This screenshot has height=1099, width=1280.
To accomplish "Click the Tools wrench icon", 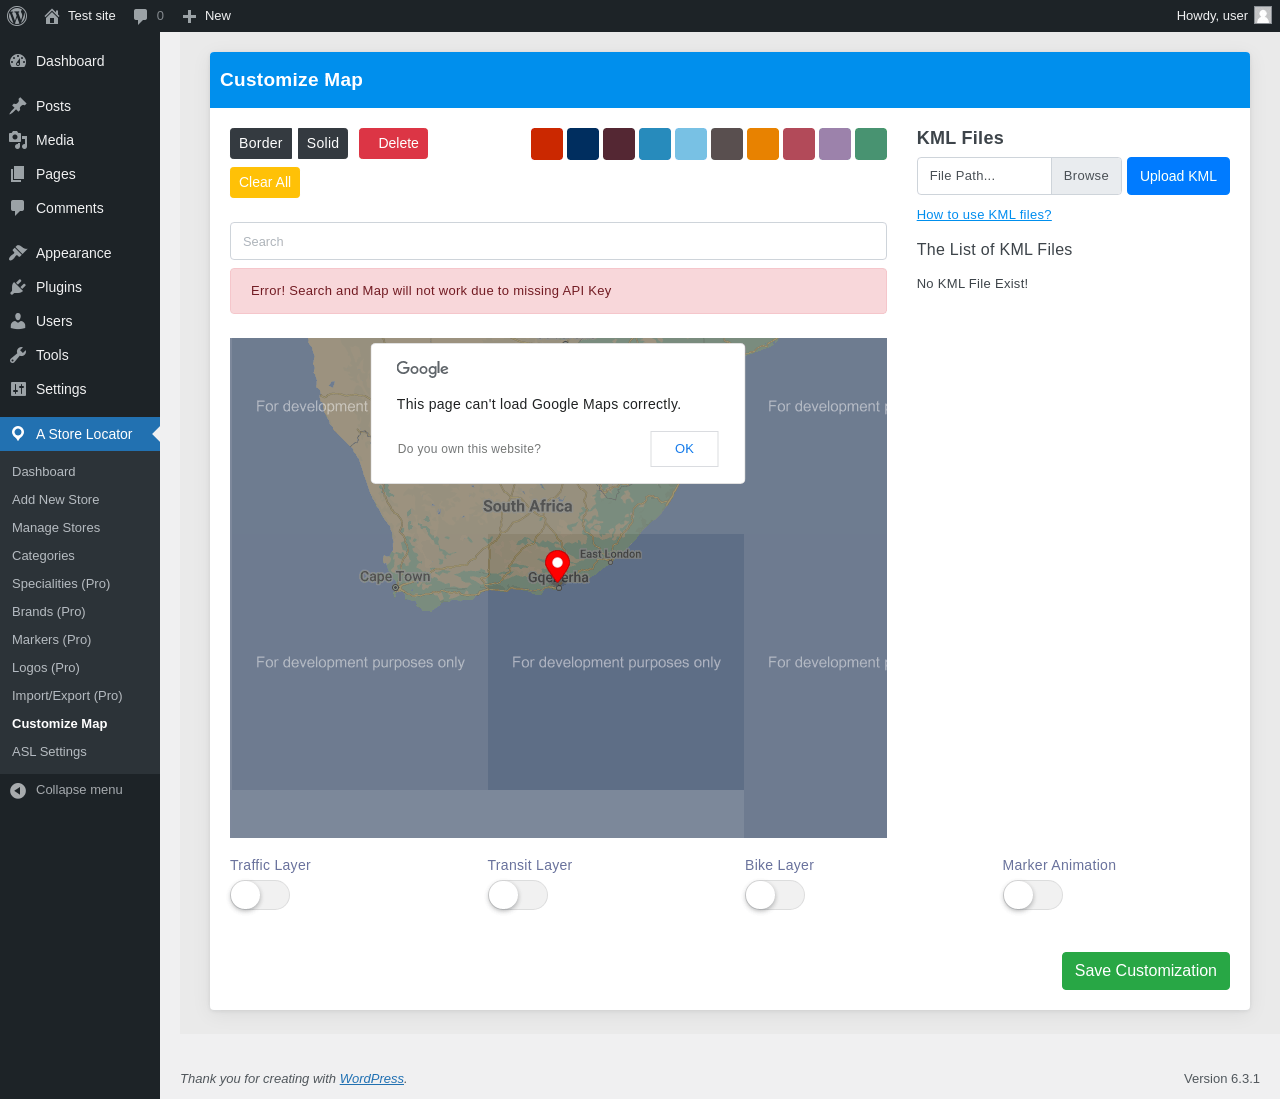I will 18,355.
